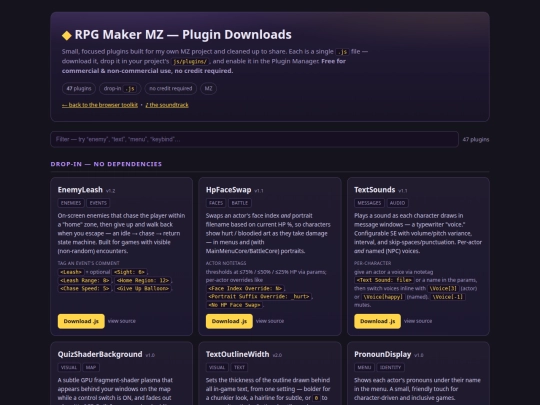Select the FACES tag on HpFaceSwap
This screenshot has width=540, height=405.
coord(216,203)
